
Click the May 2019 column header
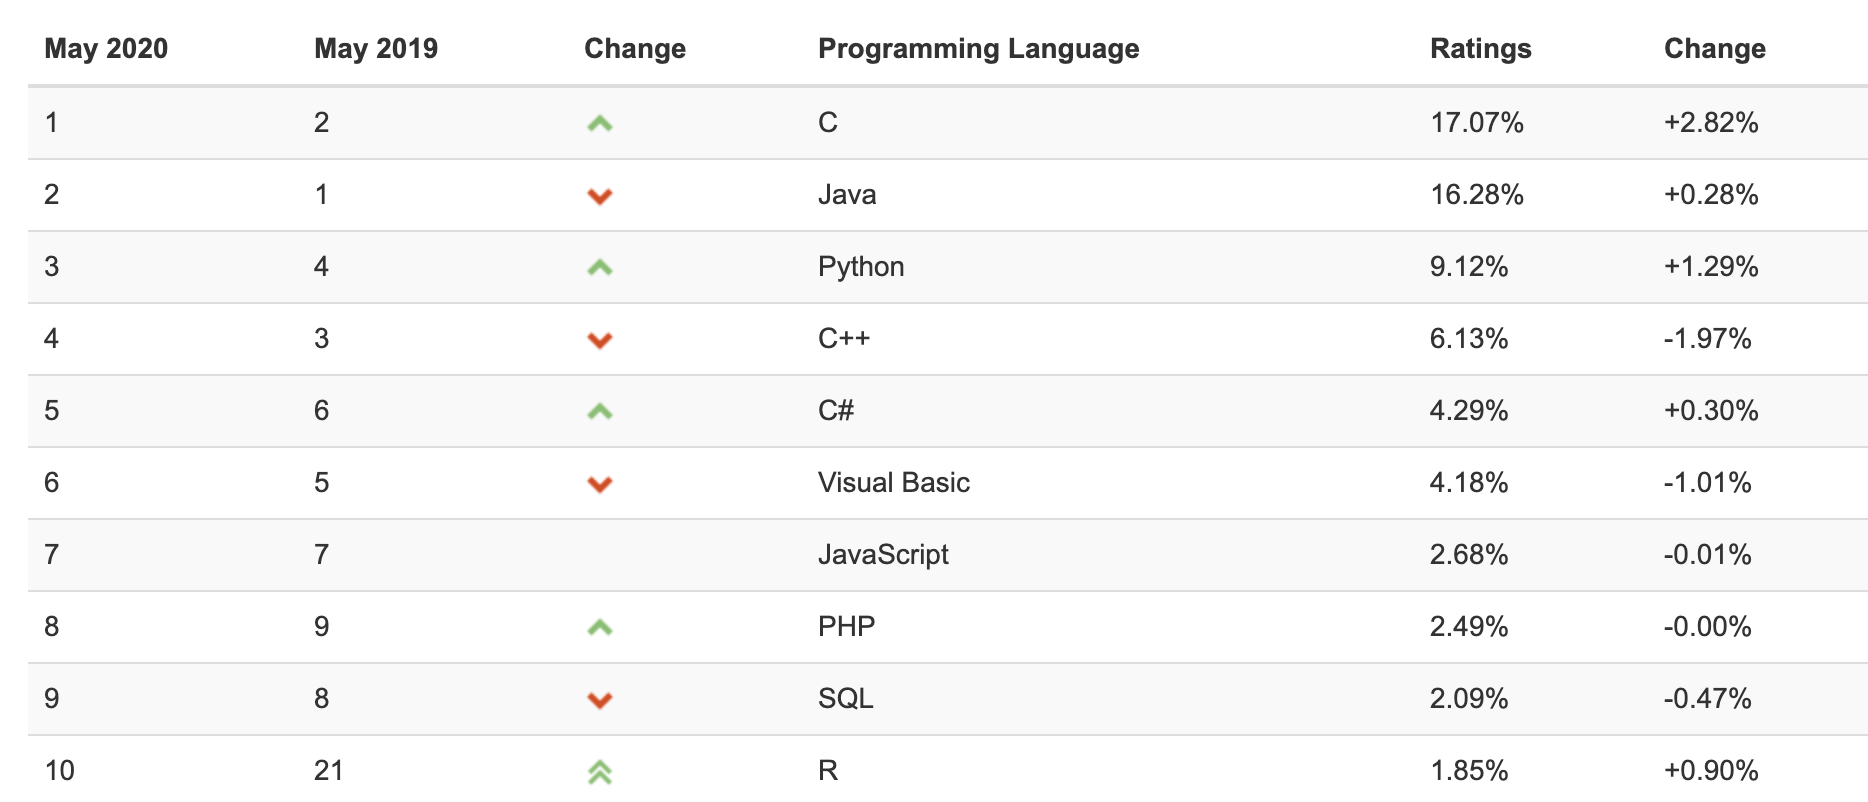(x=376, y=48)
